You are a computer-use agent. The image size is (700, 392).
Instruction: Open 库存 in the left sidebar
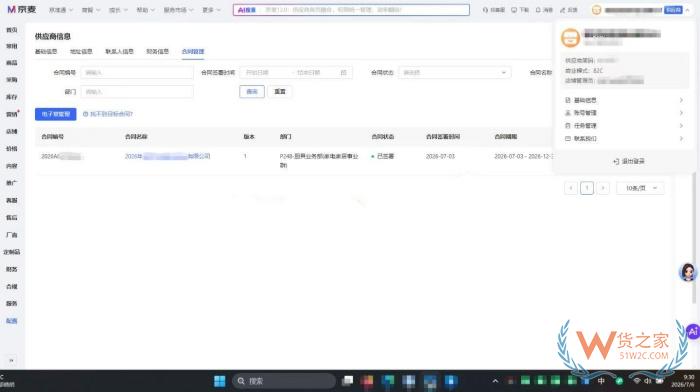[x=12, y=97]
